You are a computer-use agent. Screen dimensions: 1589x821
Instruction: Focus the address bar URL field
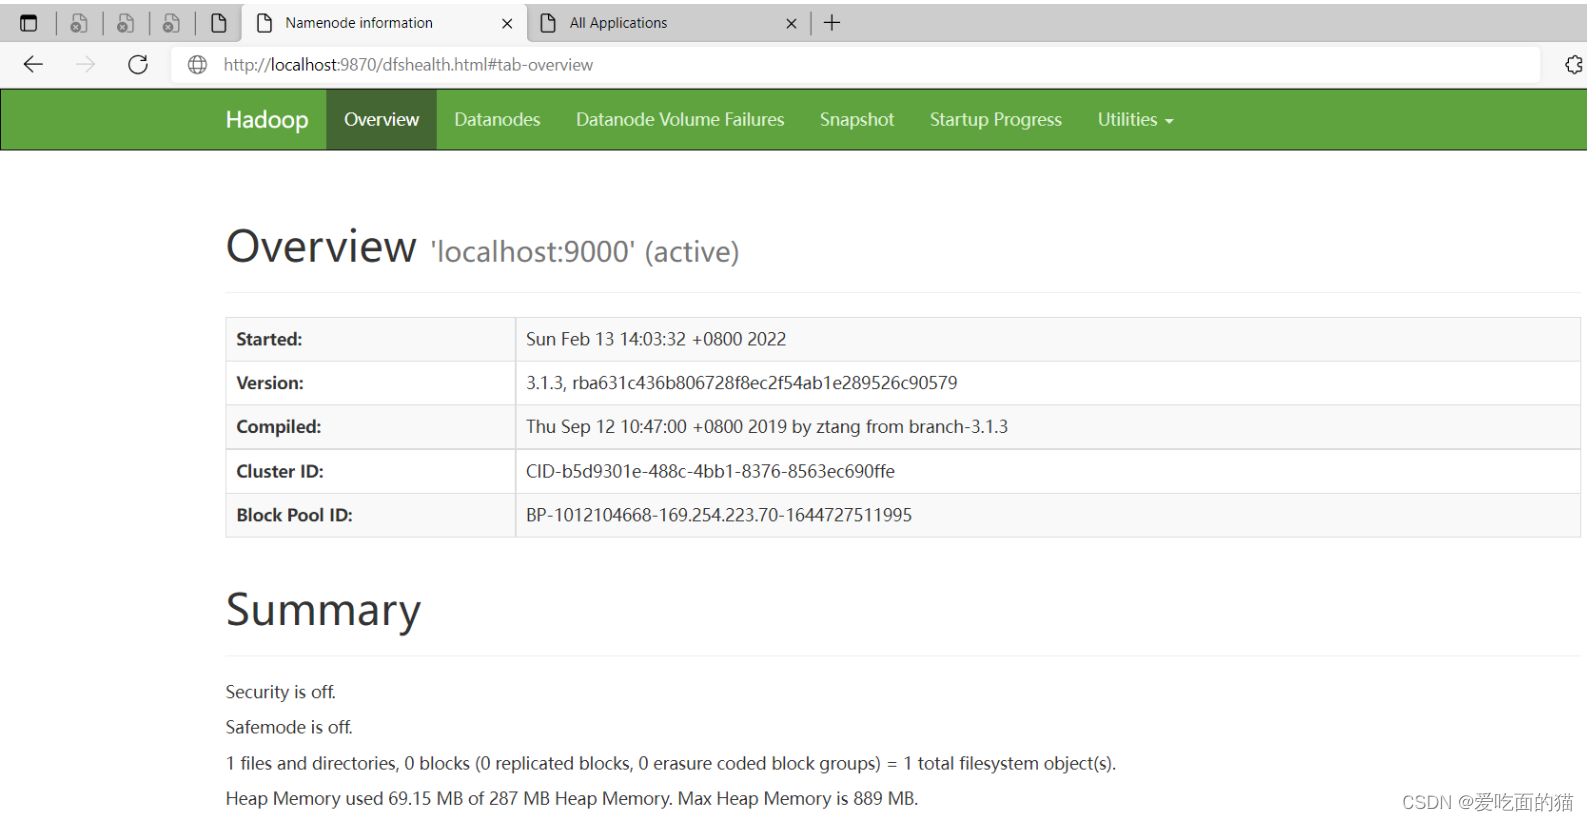(856, 65)
